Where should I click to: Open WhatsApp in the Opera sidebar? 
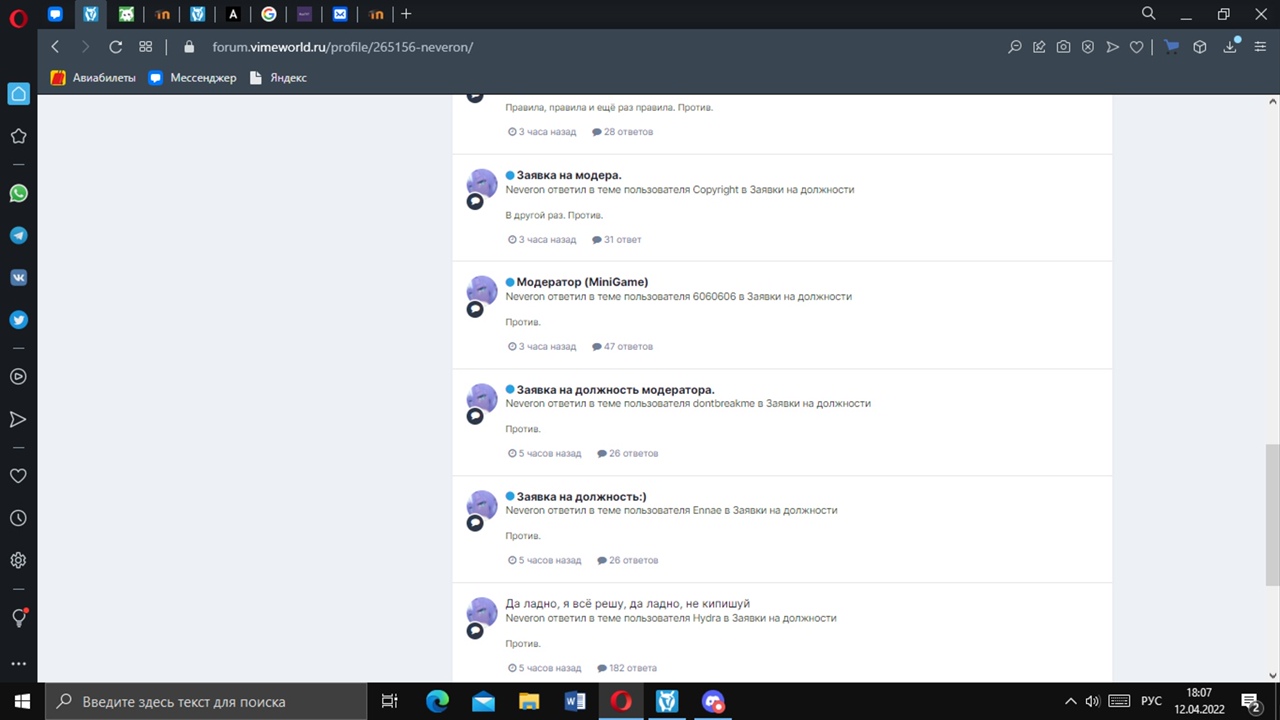18,194
